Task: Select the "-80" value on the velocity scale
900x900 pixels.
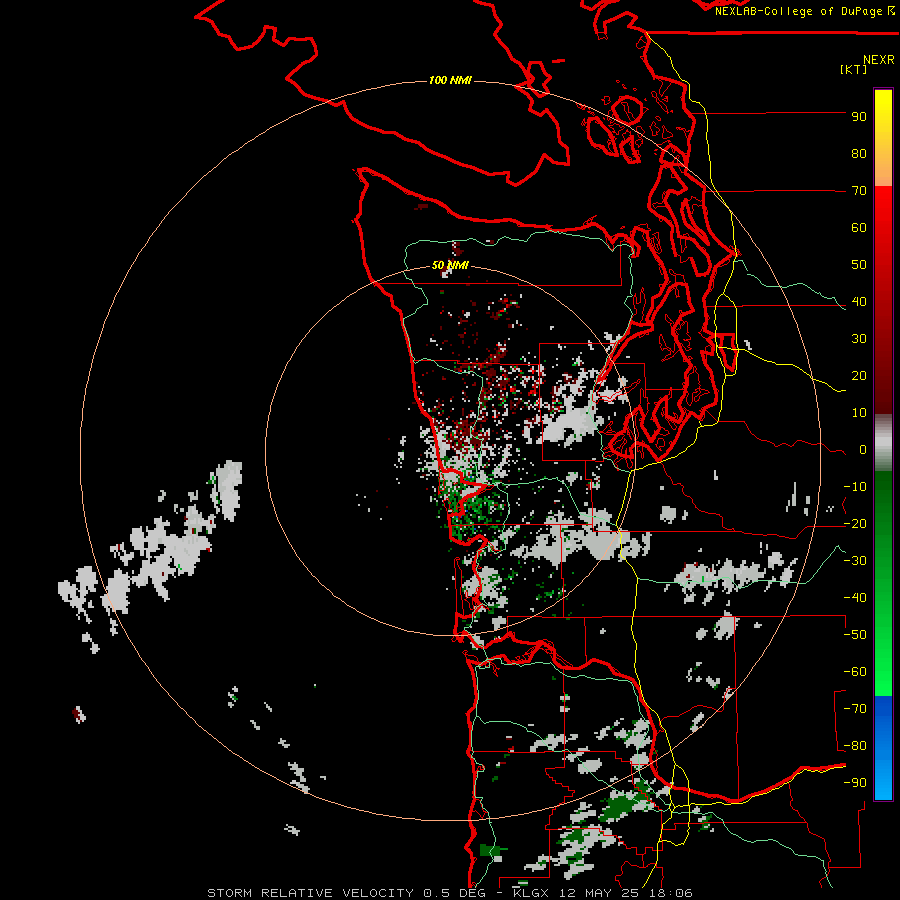Action: pos(855,746)
